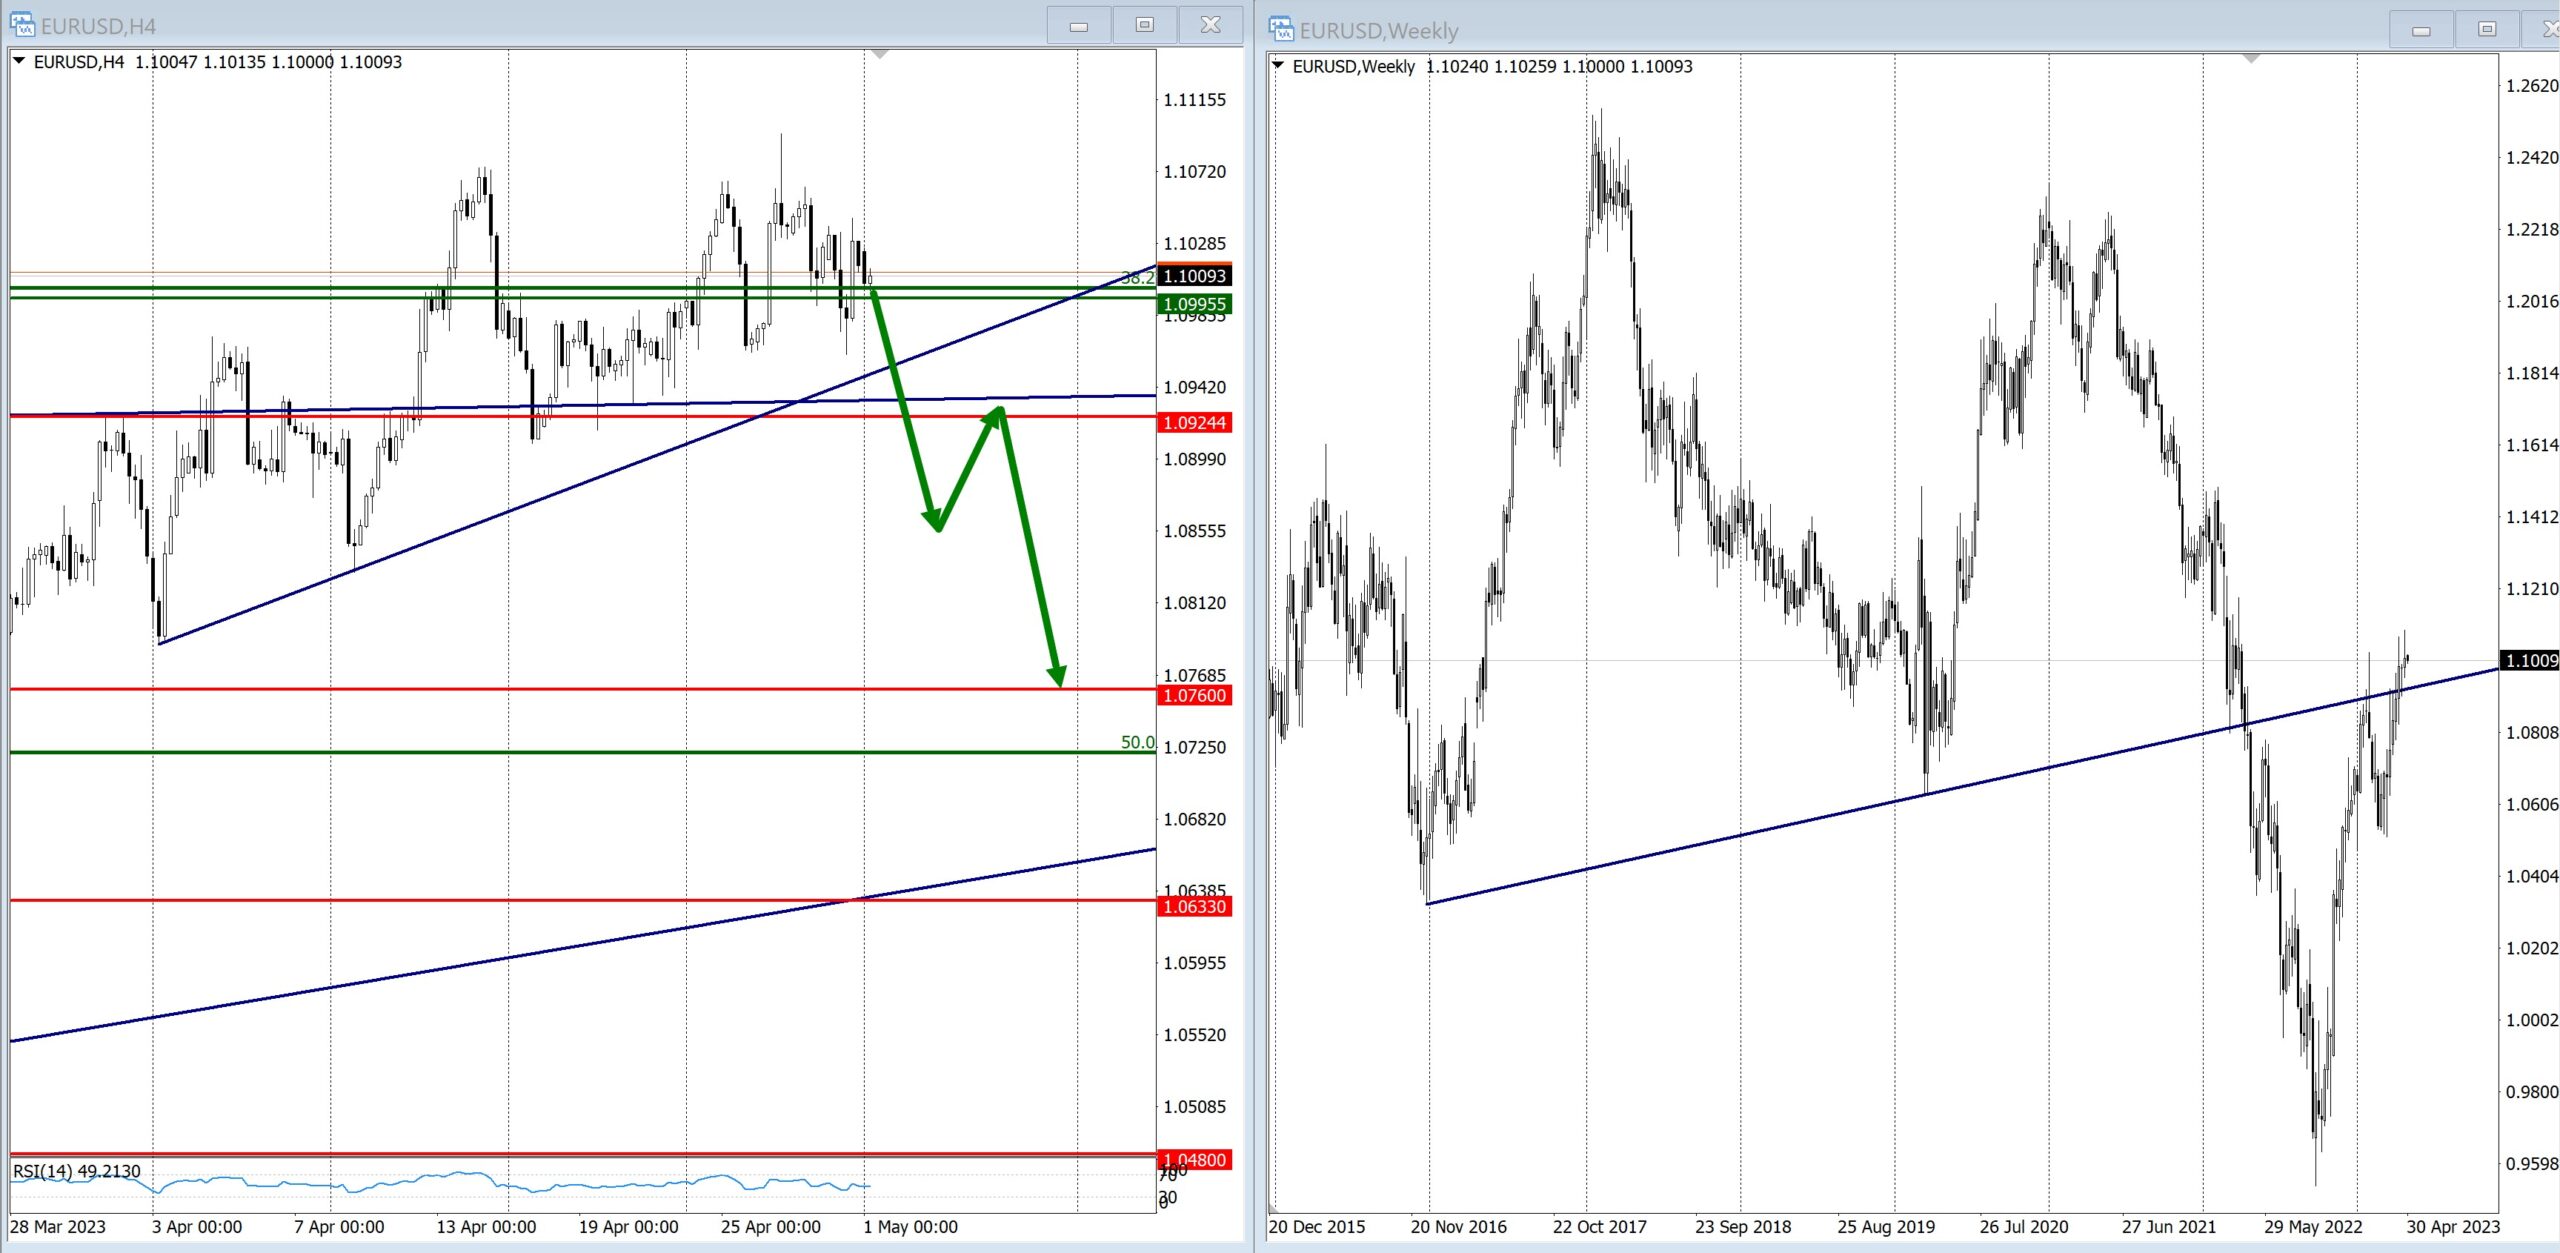Image resolution: width=2560 pixels, height=1253 pixels.
Task: Minimize the EURUSD,Weekly chart window
Action: coord(2421,31)
